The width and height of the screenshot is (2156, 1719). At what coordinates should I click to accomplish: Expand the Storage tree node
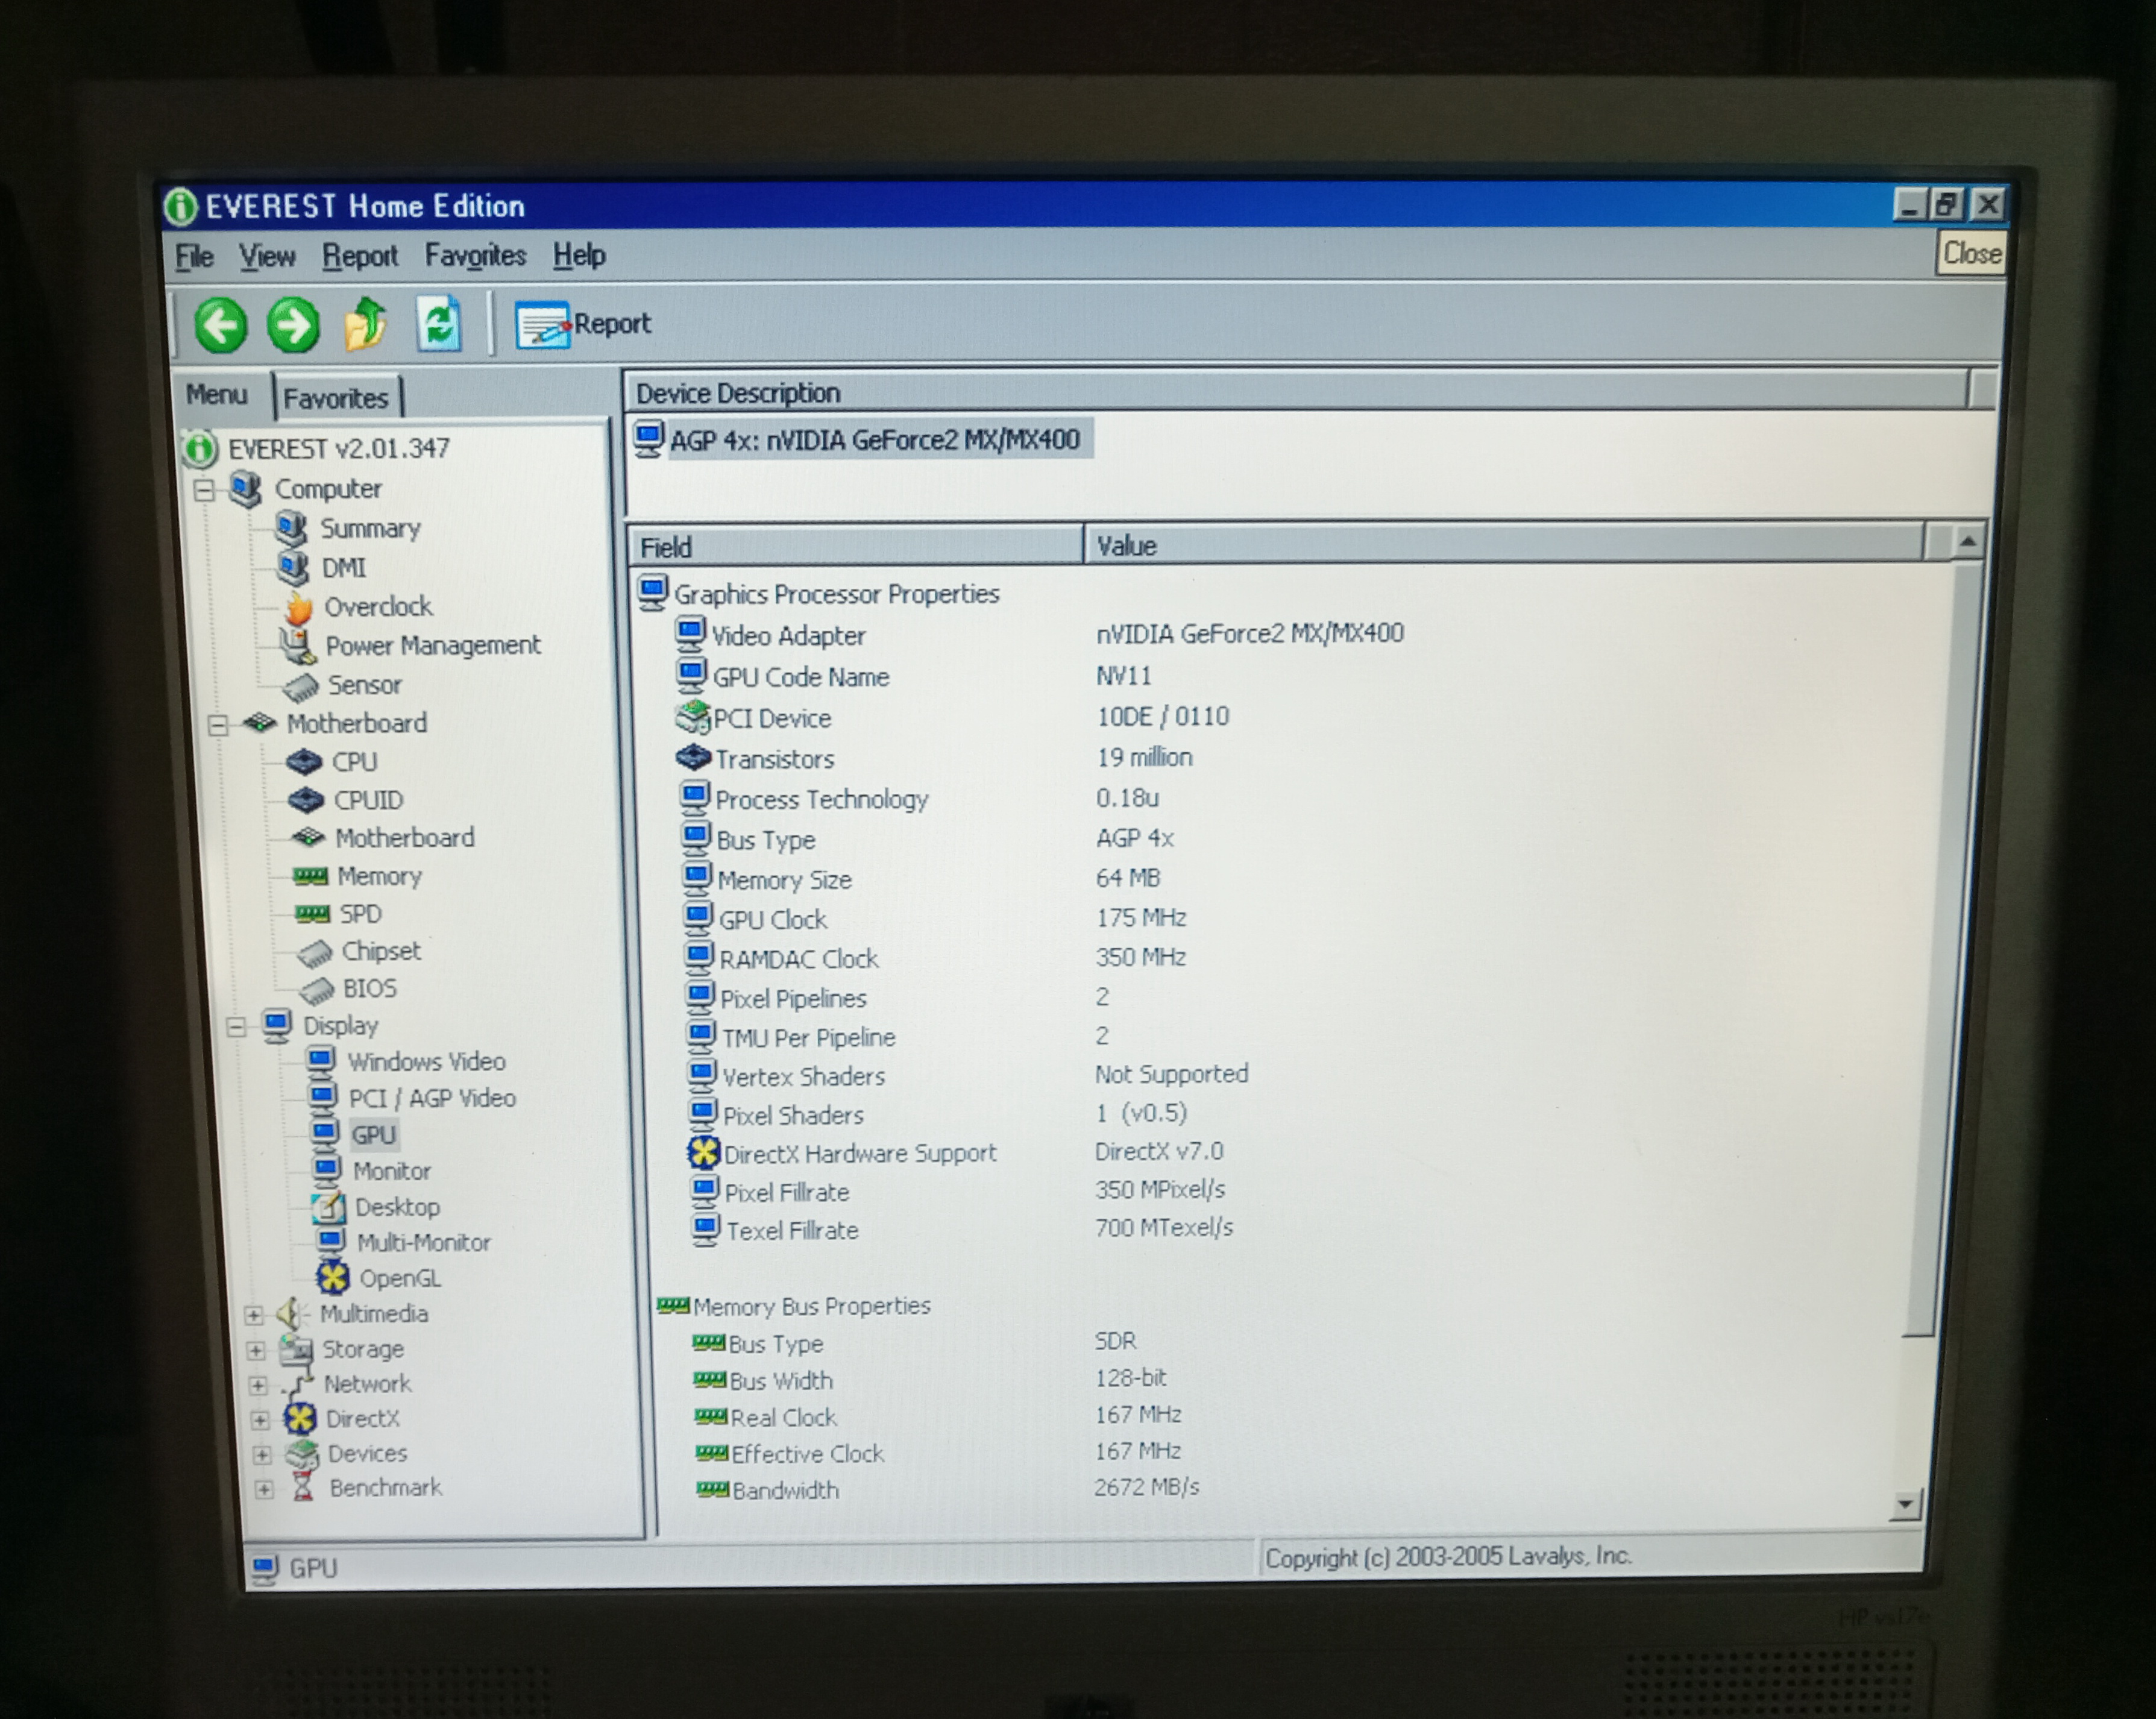tap(256, 1350)
